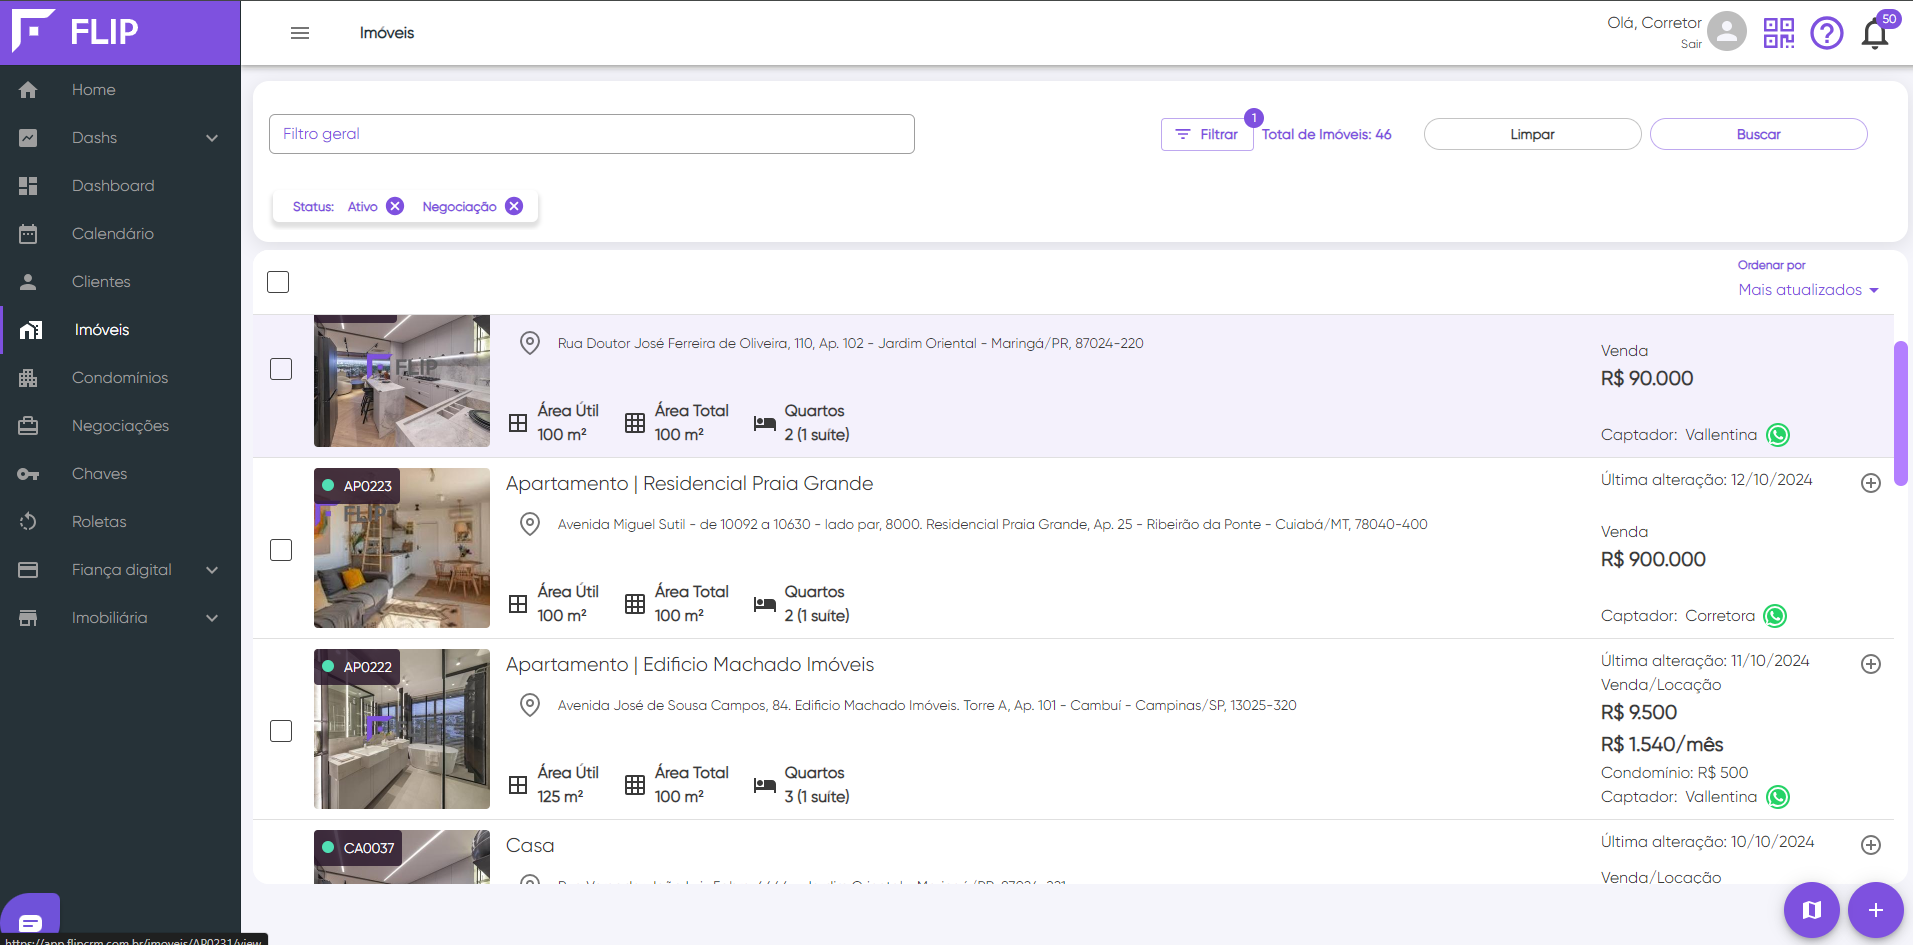This screenshot has width=1913, height=945.
Task: Click the Buscar button
Action: [x=1758, y=134]
